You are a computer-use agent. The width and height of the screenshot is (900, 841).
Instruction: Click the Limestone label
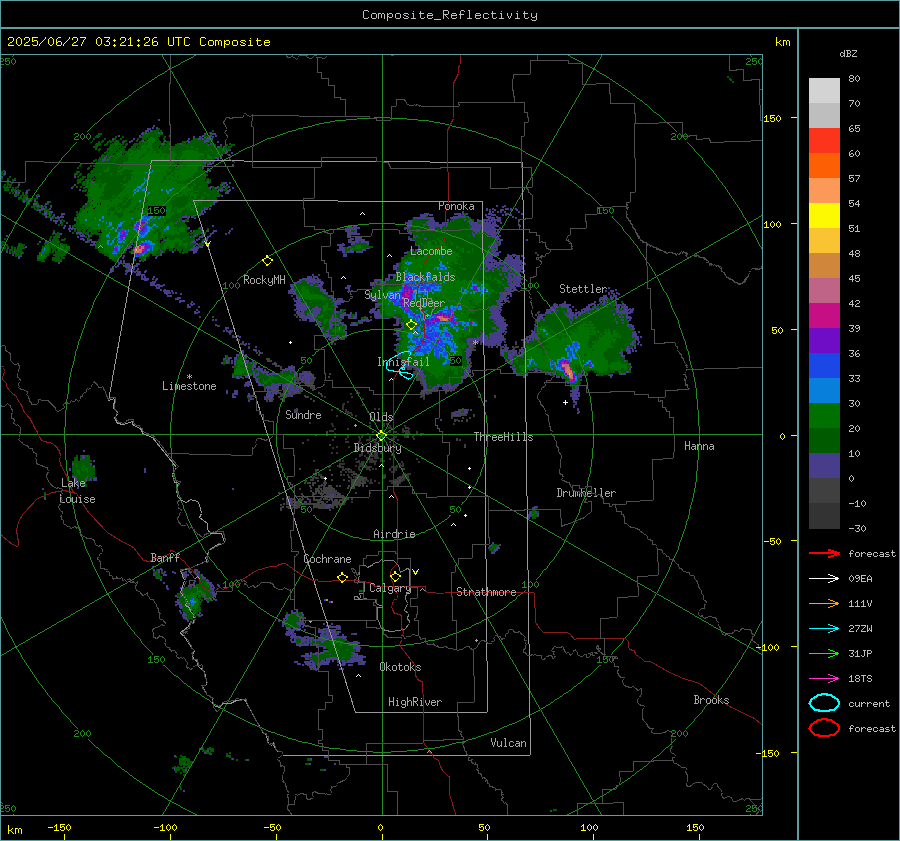click(189, 386)
